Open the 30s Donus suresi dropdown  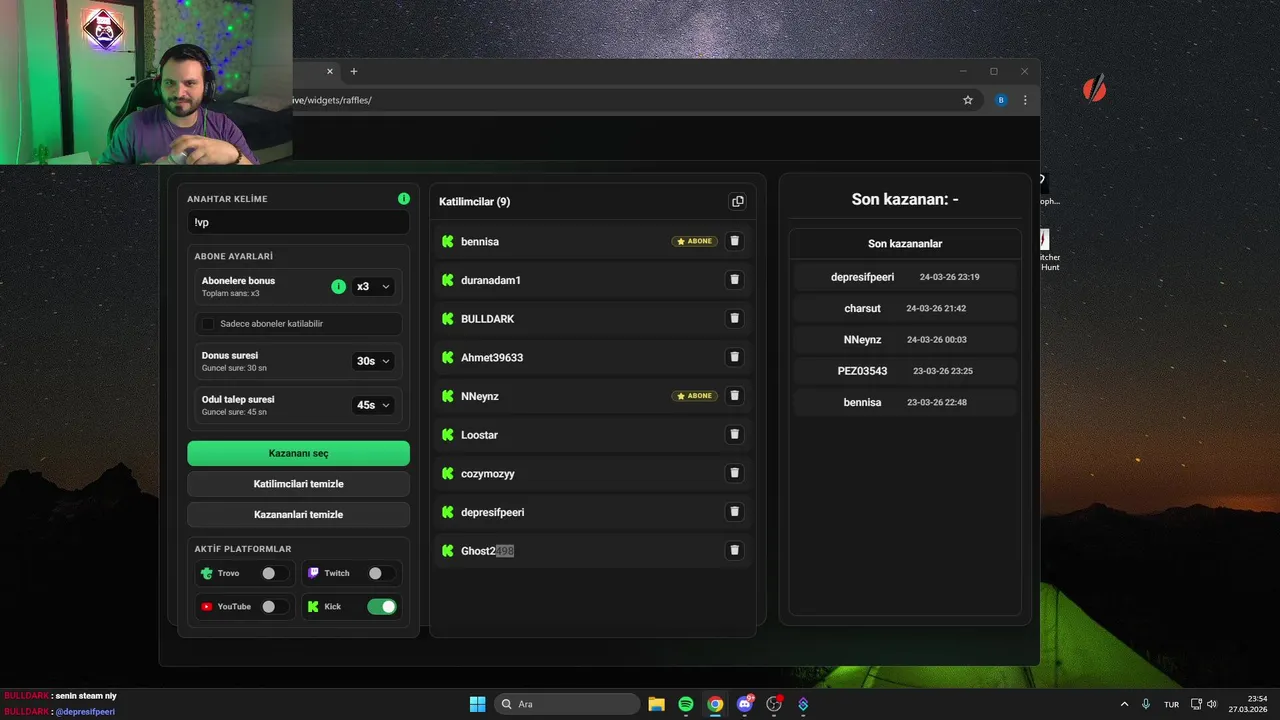pos(373,361)
